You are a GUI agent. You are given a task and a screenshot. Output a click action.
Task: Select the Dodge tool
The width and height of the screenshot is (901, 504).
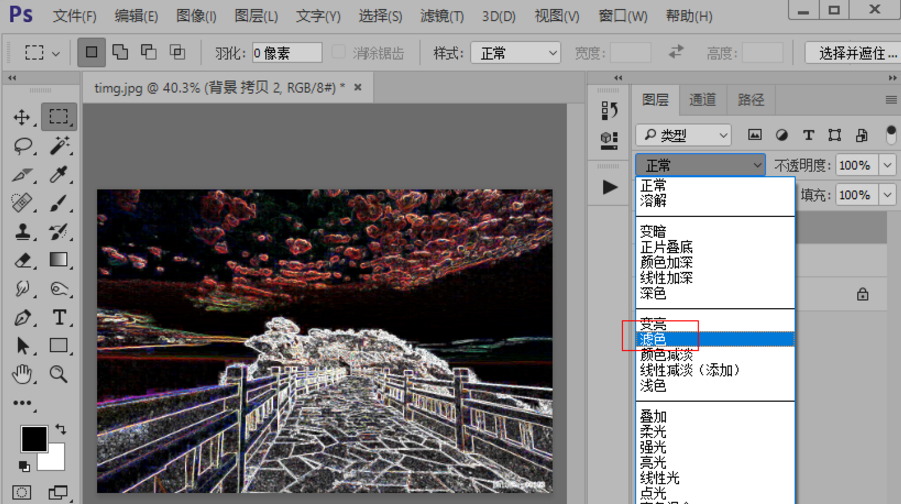click(59, 288)
